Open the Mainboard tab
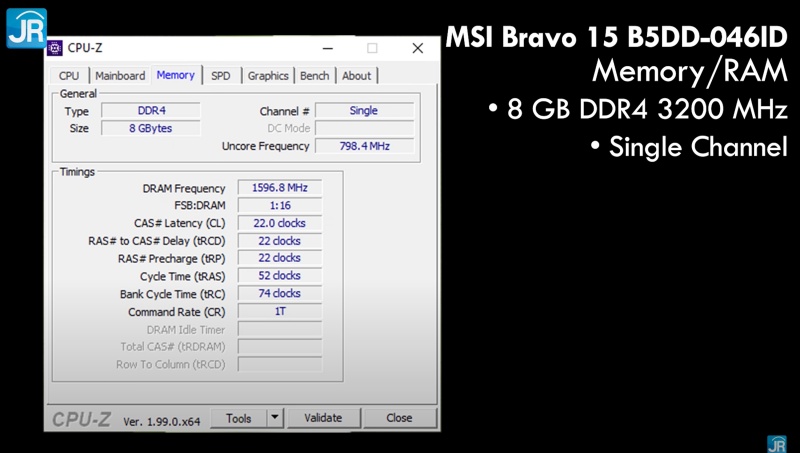Viewport: 800px width, 453px height. tap(120, 76)
